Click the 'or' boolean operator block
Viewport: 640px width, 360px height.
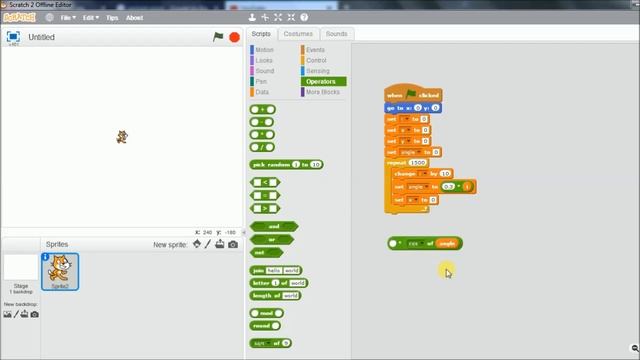point(272,240)
